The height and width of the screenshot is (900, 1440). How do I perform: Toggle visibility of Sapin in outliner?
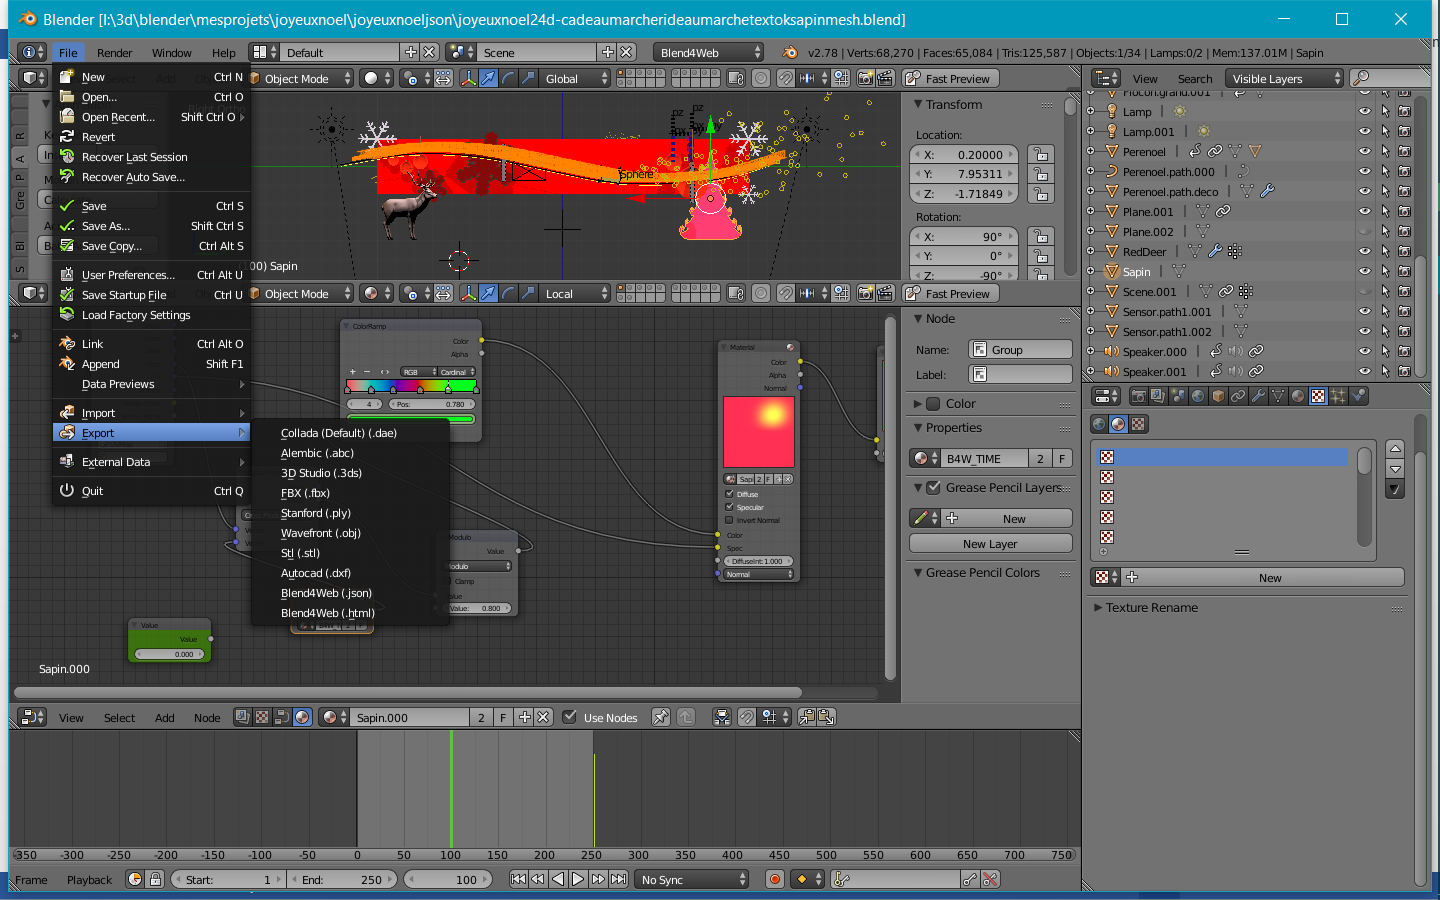tap(1364, 271)
